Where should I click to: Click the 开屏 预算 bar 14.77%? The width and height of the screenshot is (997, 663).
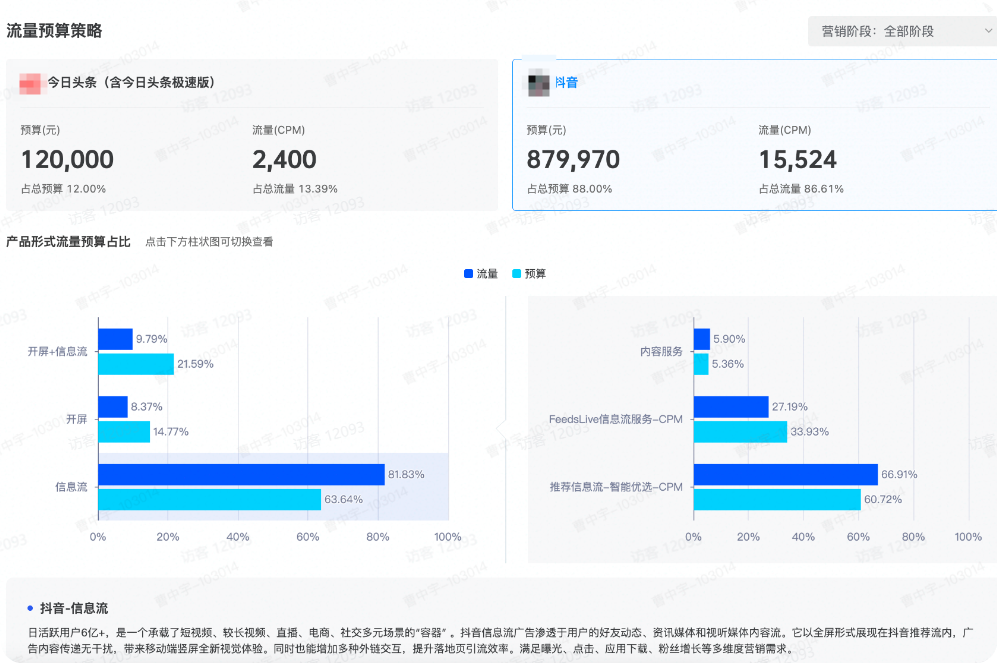coord(124,432)
